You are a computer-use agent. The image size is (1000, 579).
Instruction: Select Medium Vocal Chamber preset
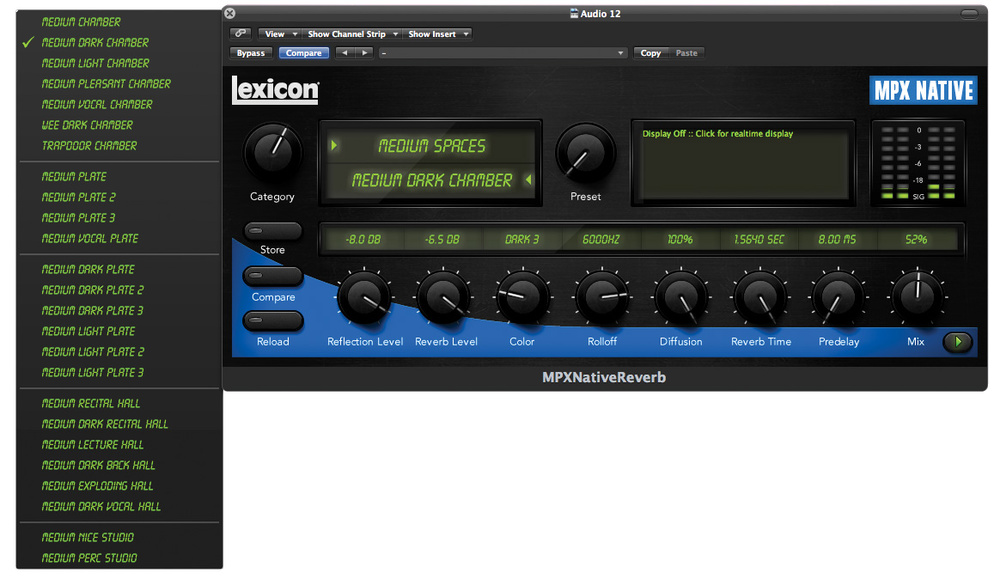96,104
